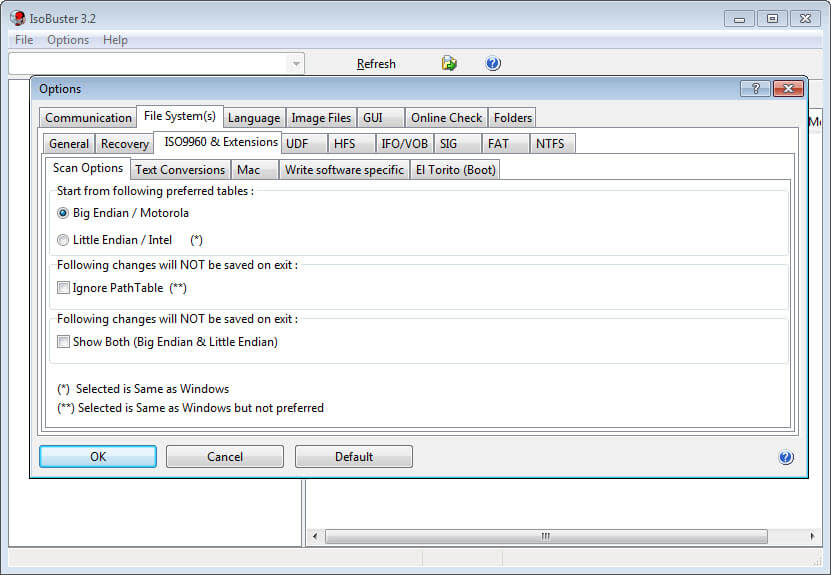
Task: Open the Online Check tab
Action: [446, 118]
